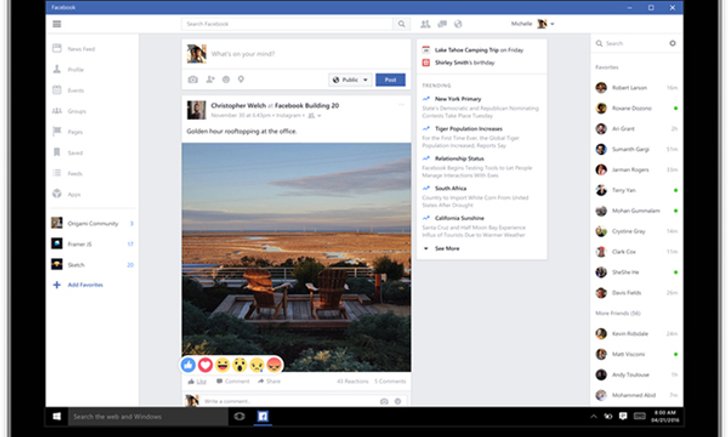The image size is (728, 437).
Task: Select the Sad crying reaction
Action: coord(257,365)
